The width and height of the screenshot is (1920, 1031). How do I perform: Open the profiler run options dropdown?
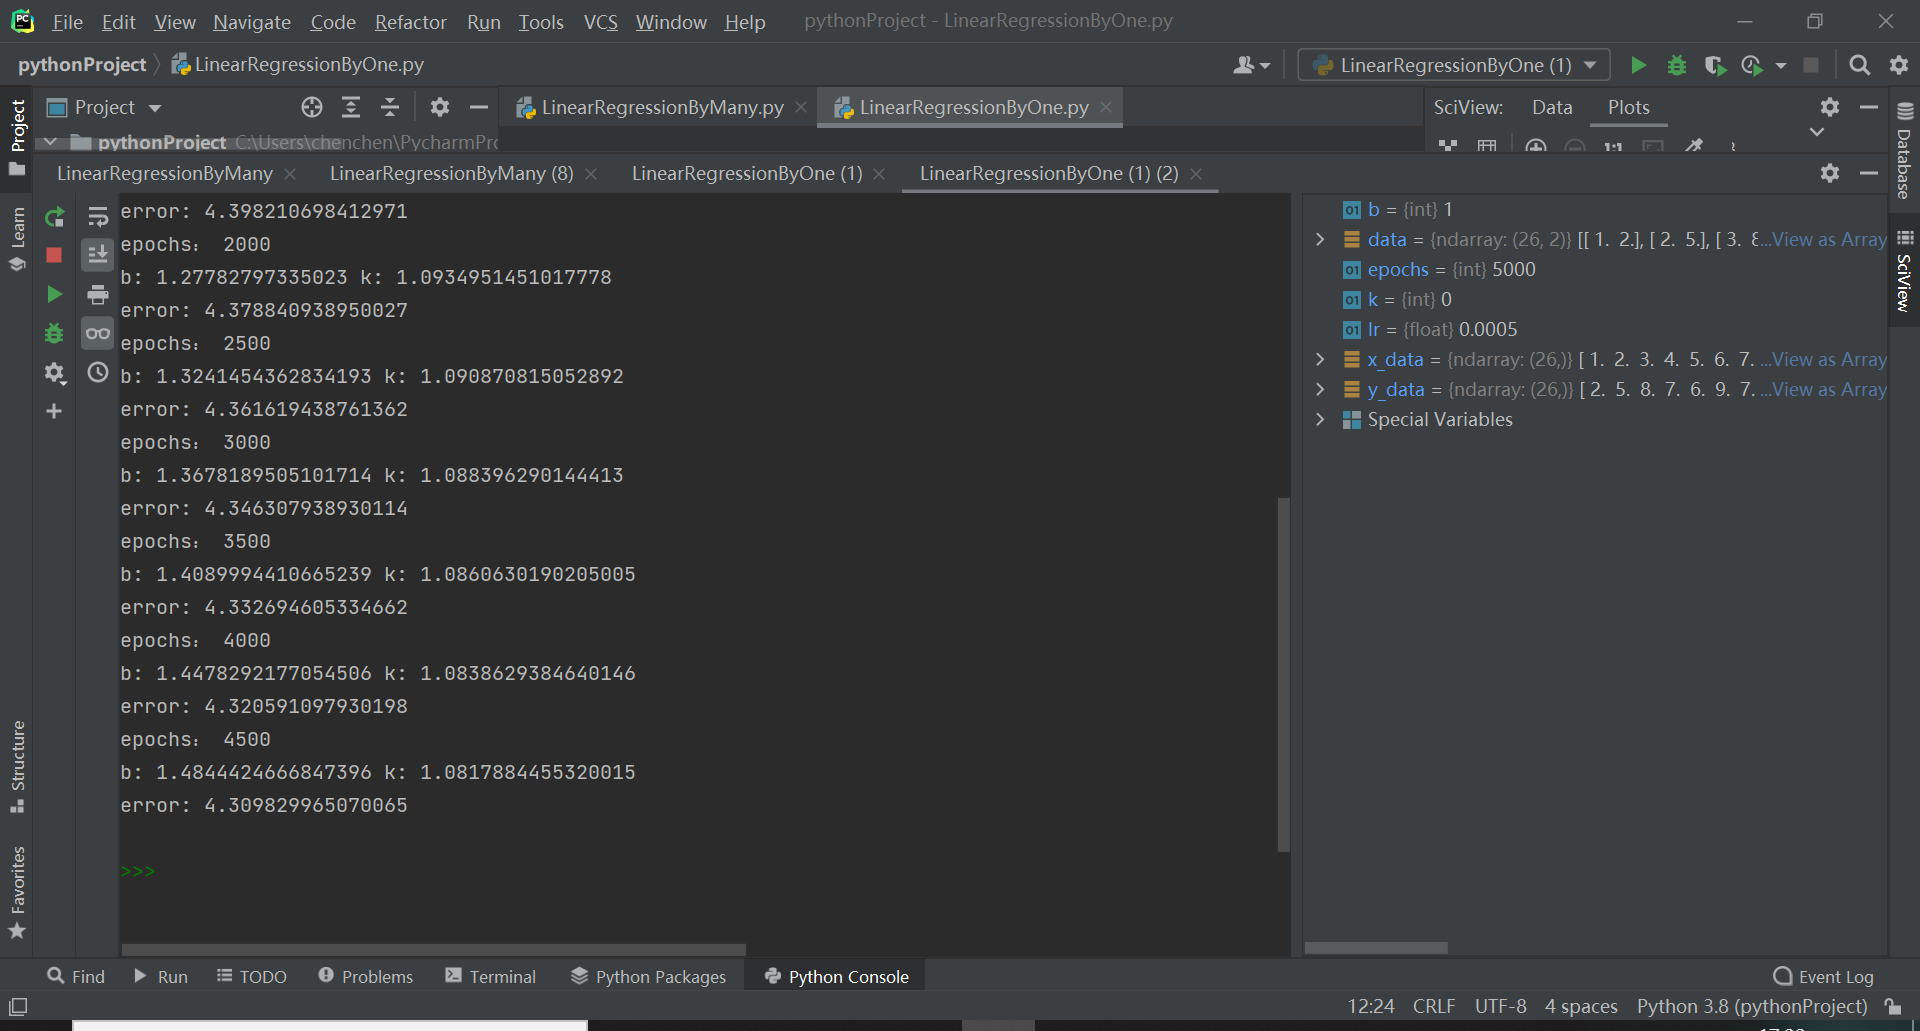1781,66
